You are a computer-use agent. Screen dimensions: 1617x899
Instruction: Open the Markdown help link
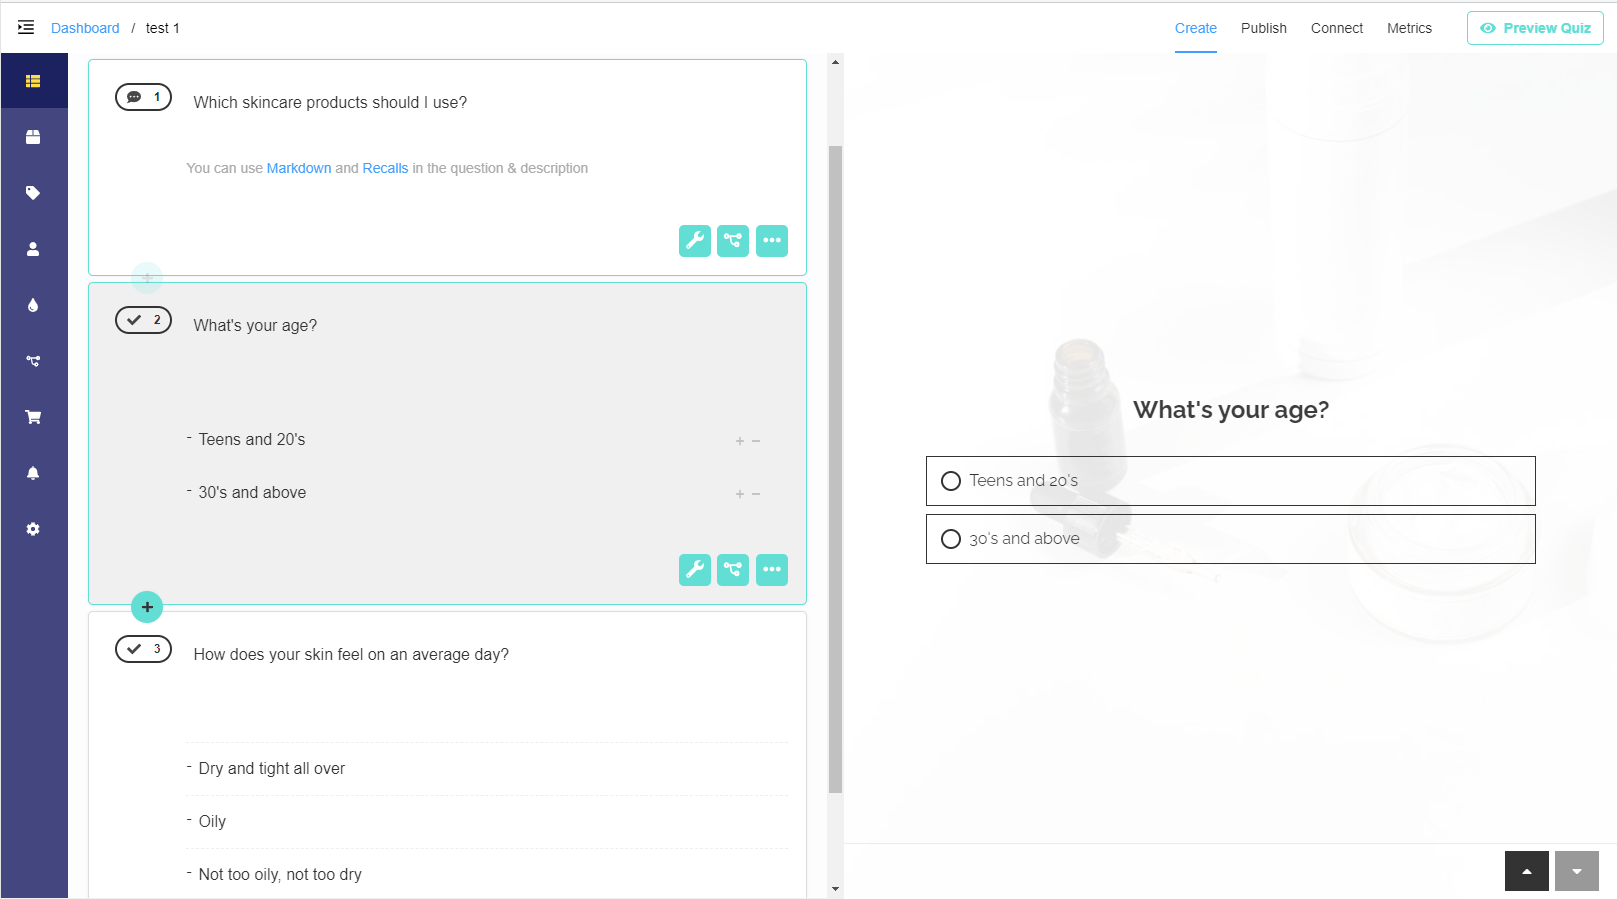tap(299, 168)
